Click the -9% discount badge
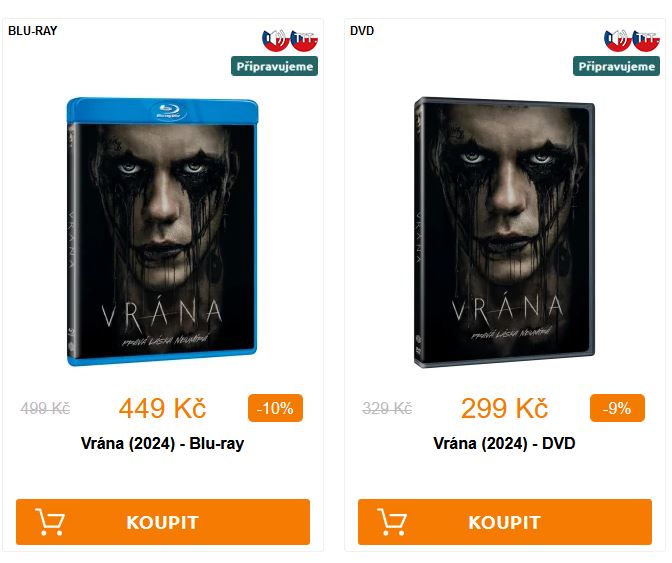 617,408
